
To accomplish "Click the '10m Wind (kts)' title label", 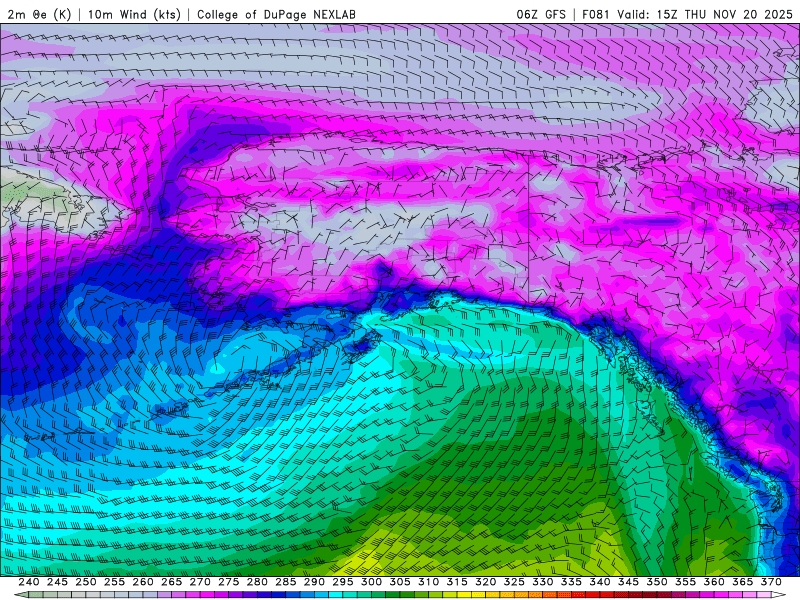I will (x=135, y=14).
